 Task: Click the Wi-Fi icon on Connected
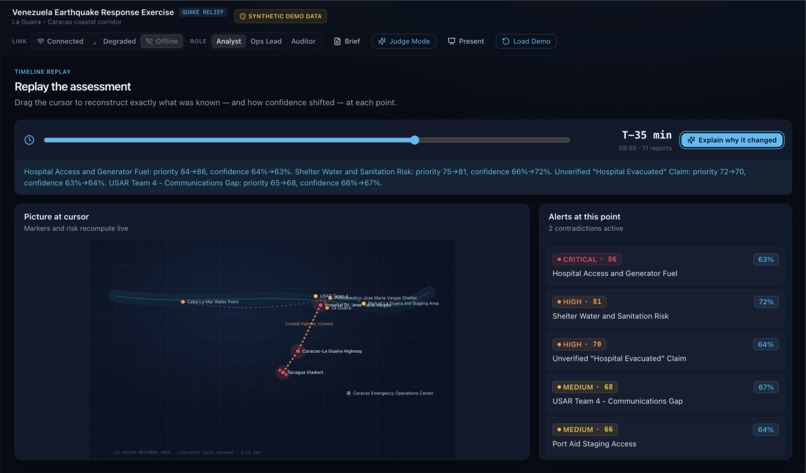(x=41, y=41)
